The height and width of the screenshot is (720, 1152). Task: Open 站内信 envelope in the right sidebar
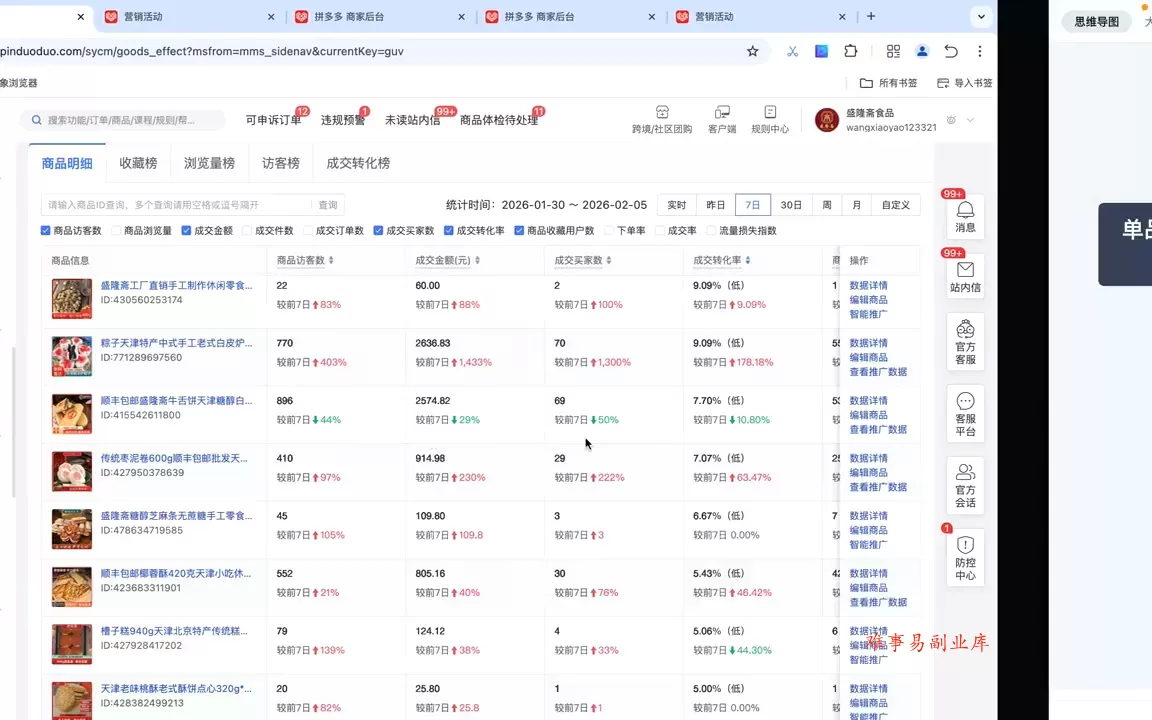pos(965,277)
